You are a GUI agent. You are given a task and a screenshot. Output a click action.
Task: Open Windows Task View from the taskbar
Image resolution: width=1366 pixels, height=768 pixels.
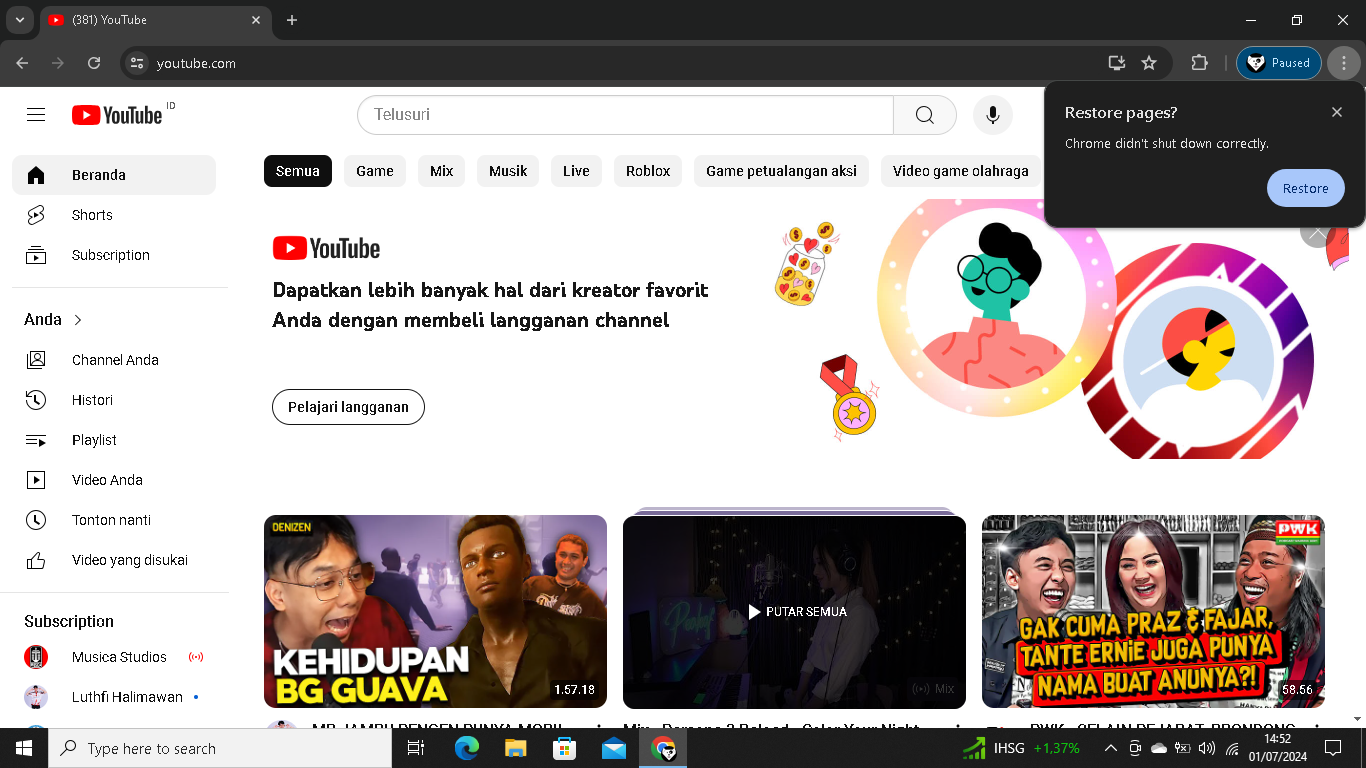coord(416,748)
